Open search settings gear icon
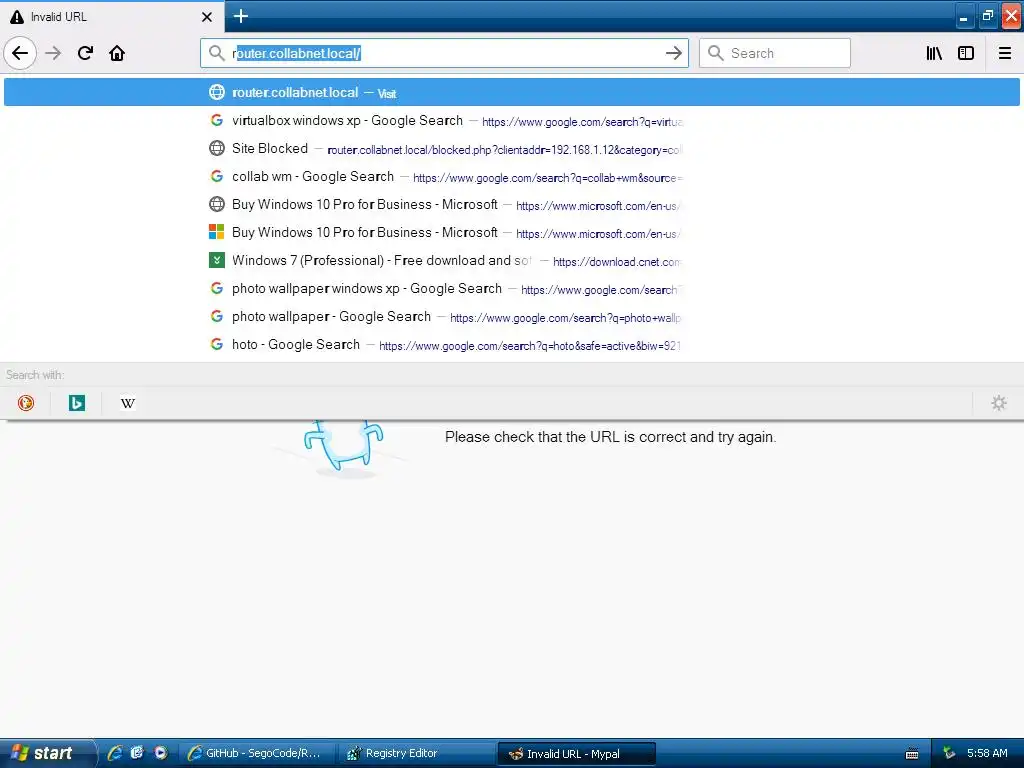The image size is (1024, 768). click(x=999, y=403)
